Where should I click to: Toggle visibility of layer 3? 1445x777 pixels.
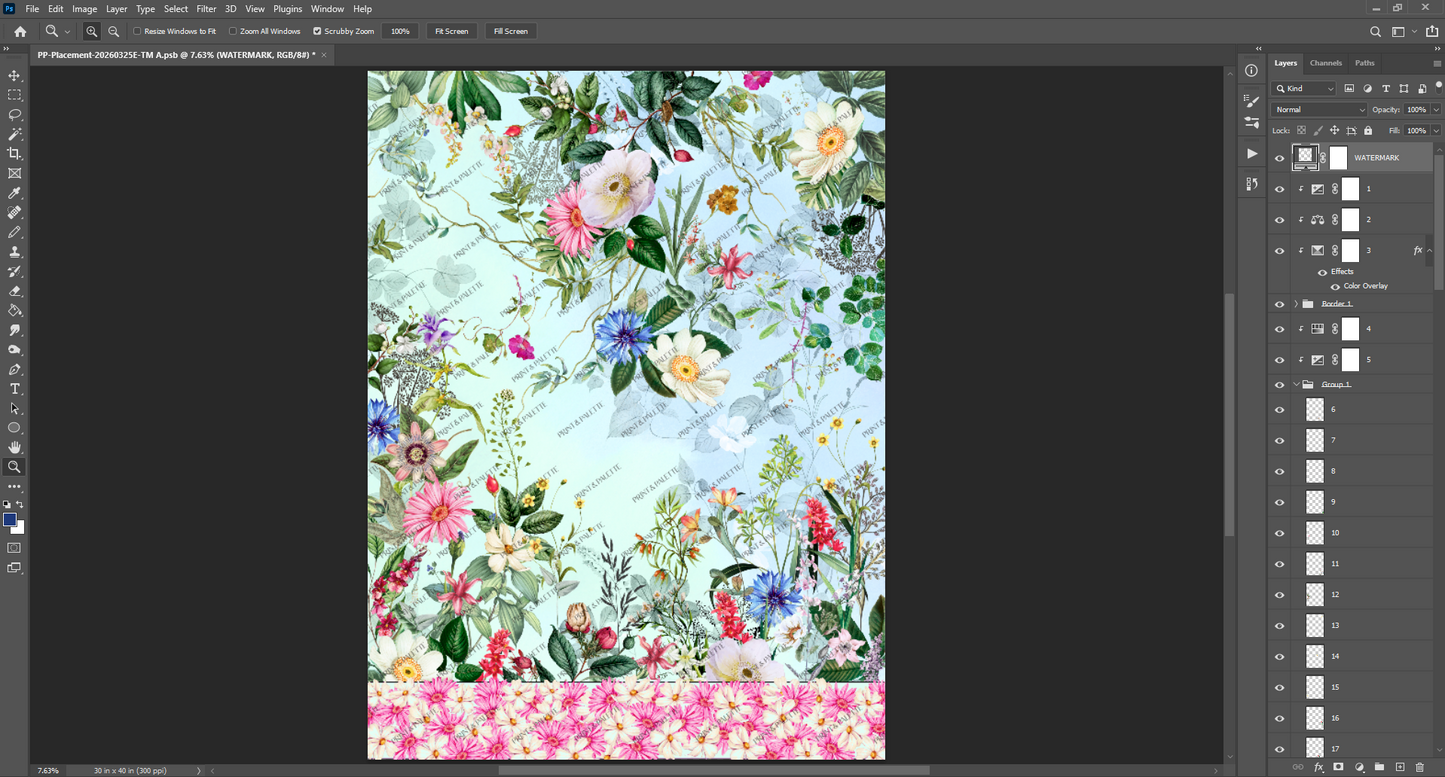(x=1279, y=251)
